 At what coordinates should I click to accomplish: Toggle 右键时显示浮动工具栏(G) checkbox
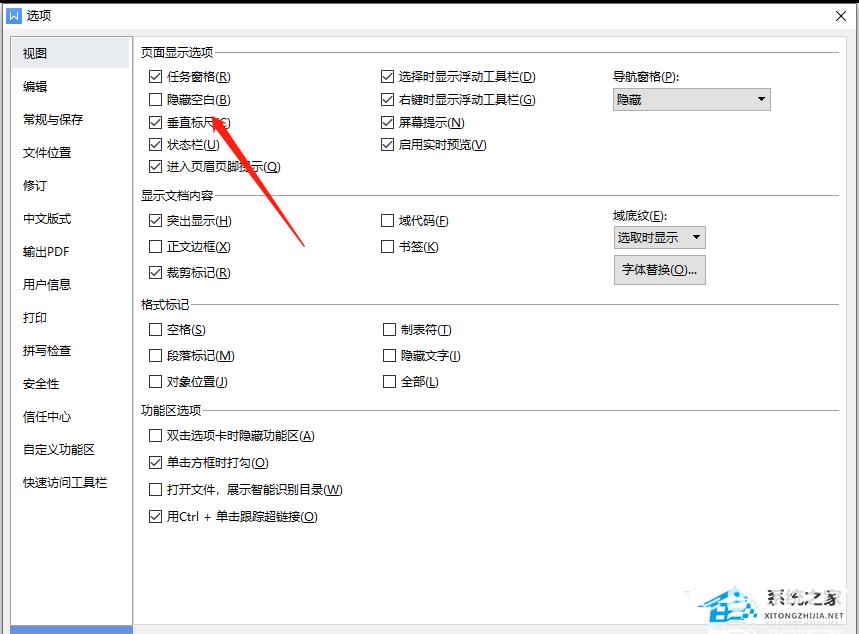pos(387,100)
